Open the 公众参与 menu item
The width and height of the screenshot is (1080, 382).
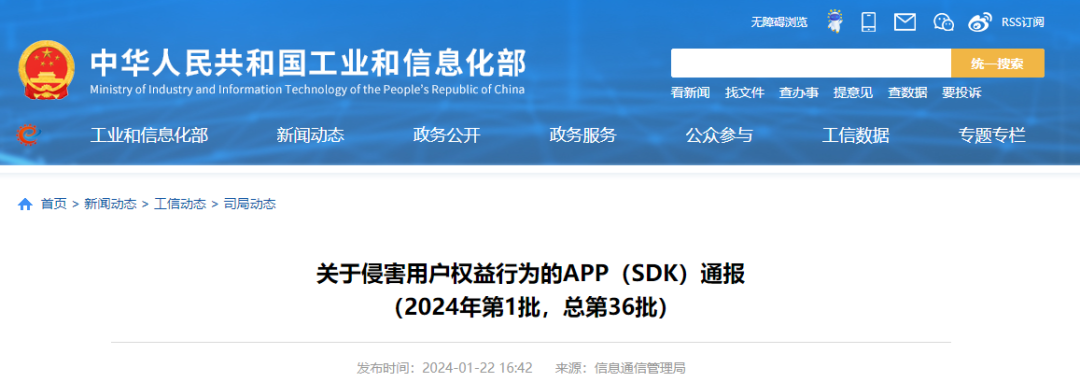(719, 136)
